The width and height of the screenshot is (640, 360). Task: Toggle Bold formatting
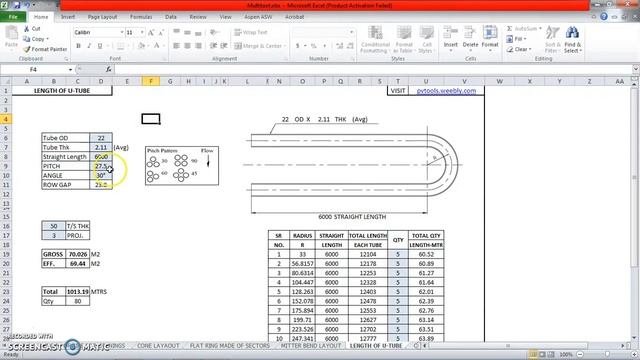78,46
